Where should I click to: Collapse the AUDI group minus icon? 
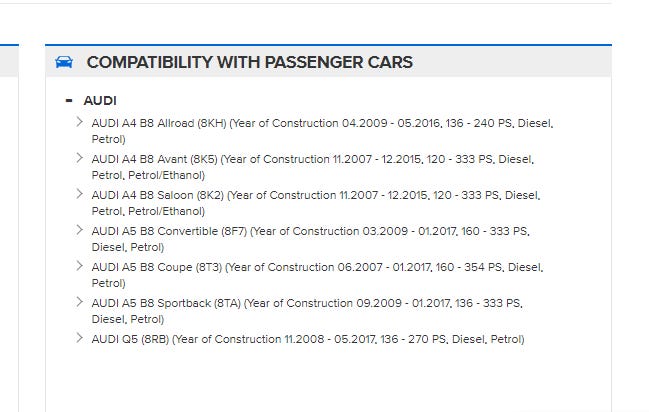point(68,101)
